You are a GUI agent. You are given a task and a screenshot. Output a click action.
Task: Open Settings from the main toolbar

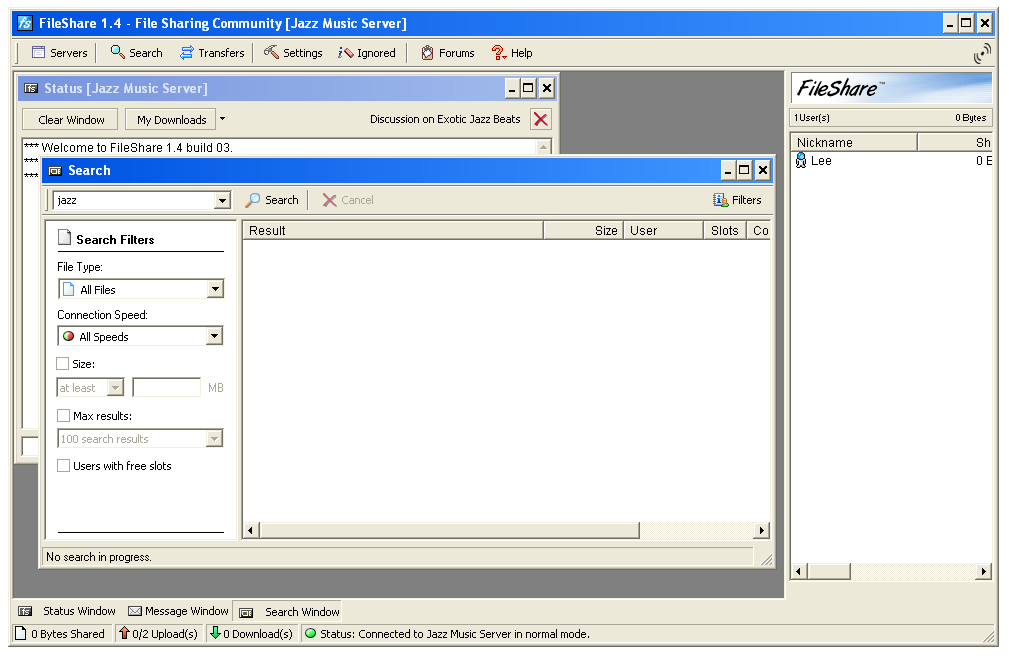271,53
